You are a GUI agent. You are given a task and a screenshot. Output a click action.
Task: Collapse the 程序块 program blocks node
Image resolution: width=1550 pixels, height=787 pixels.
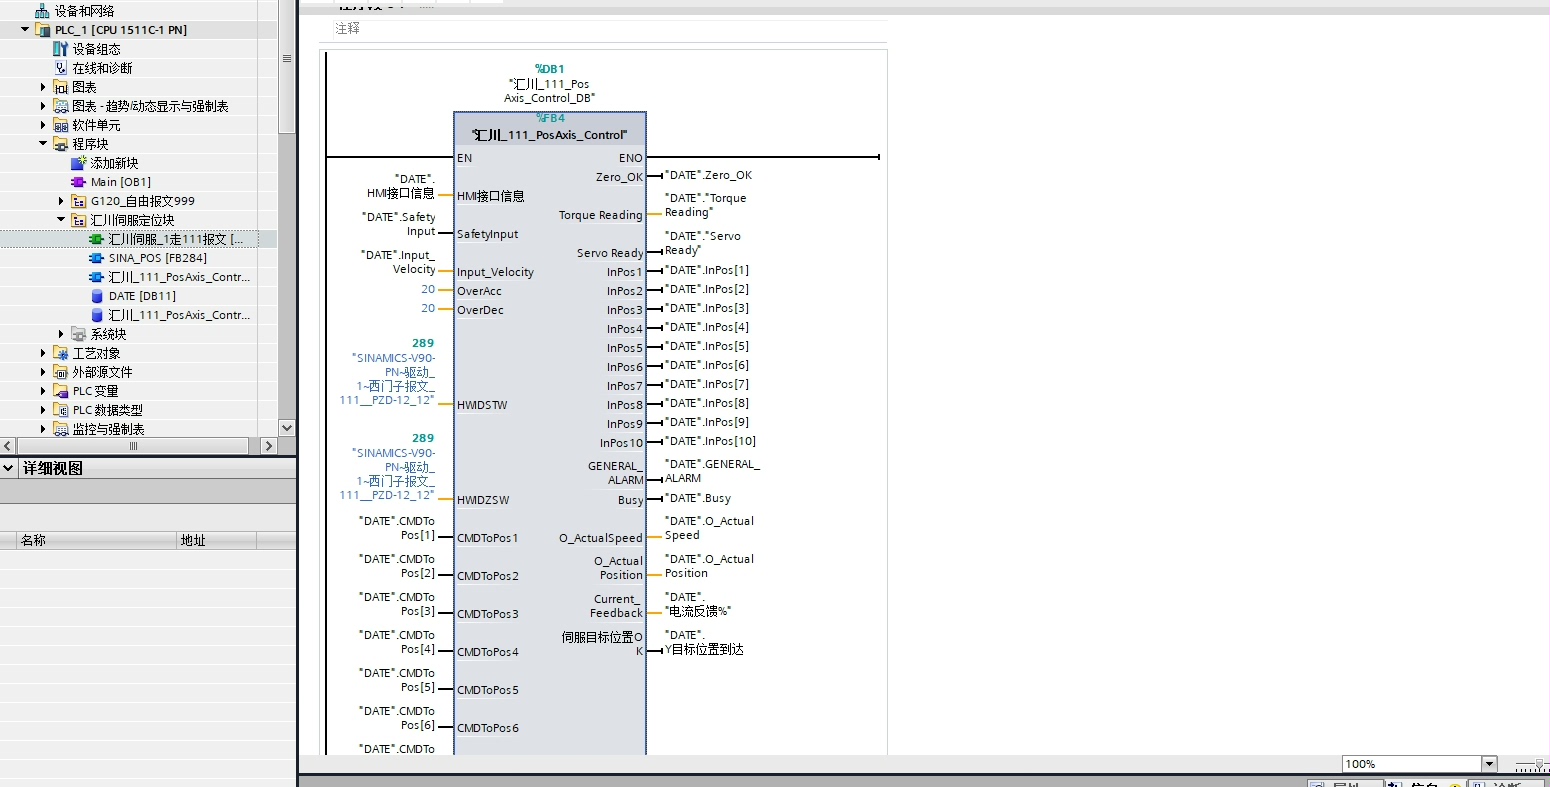(x=43, y=144)
